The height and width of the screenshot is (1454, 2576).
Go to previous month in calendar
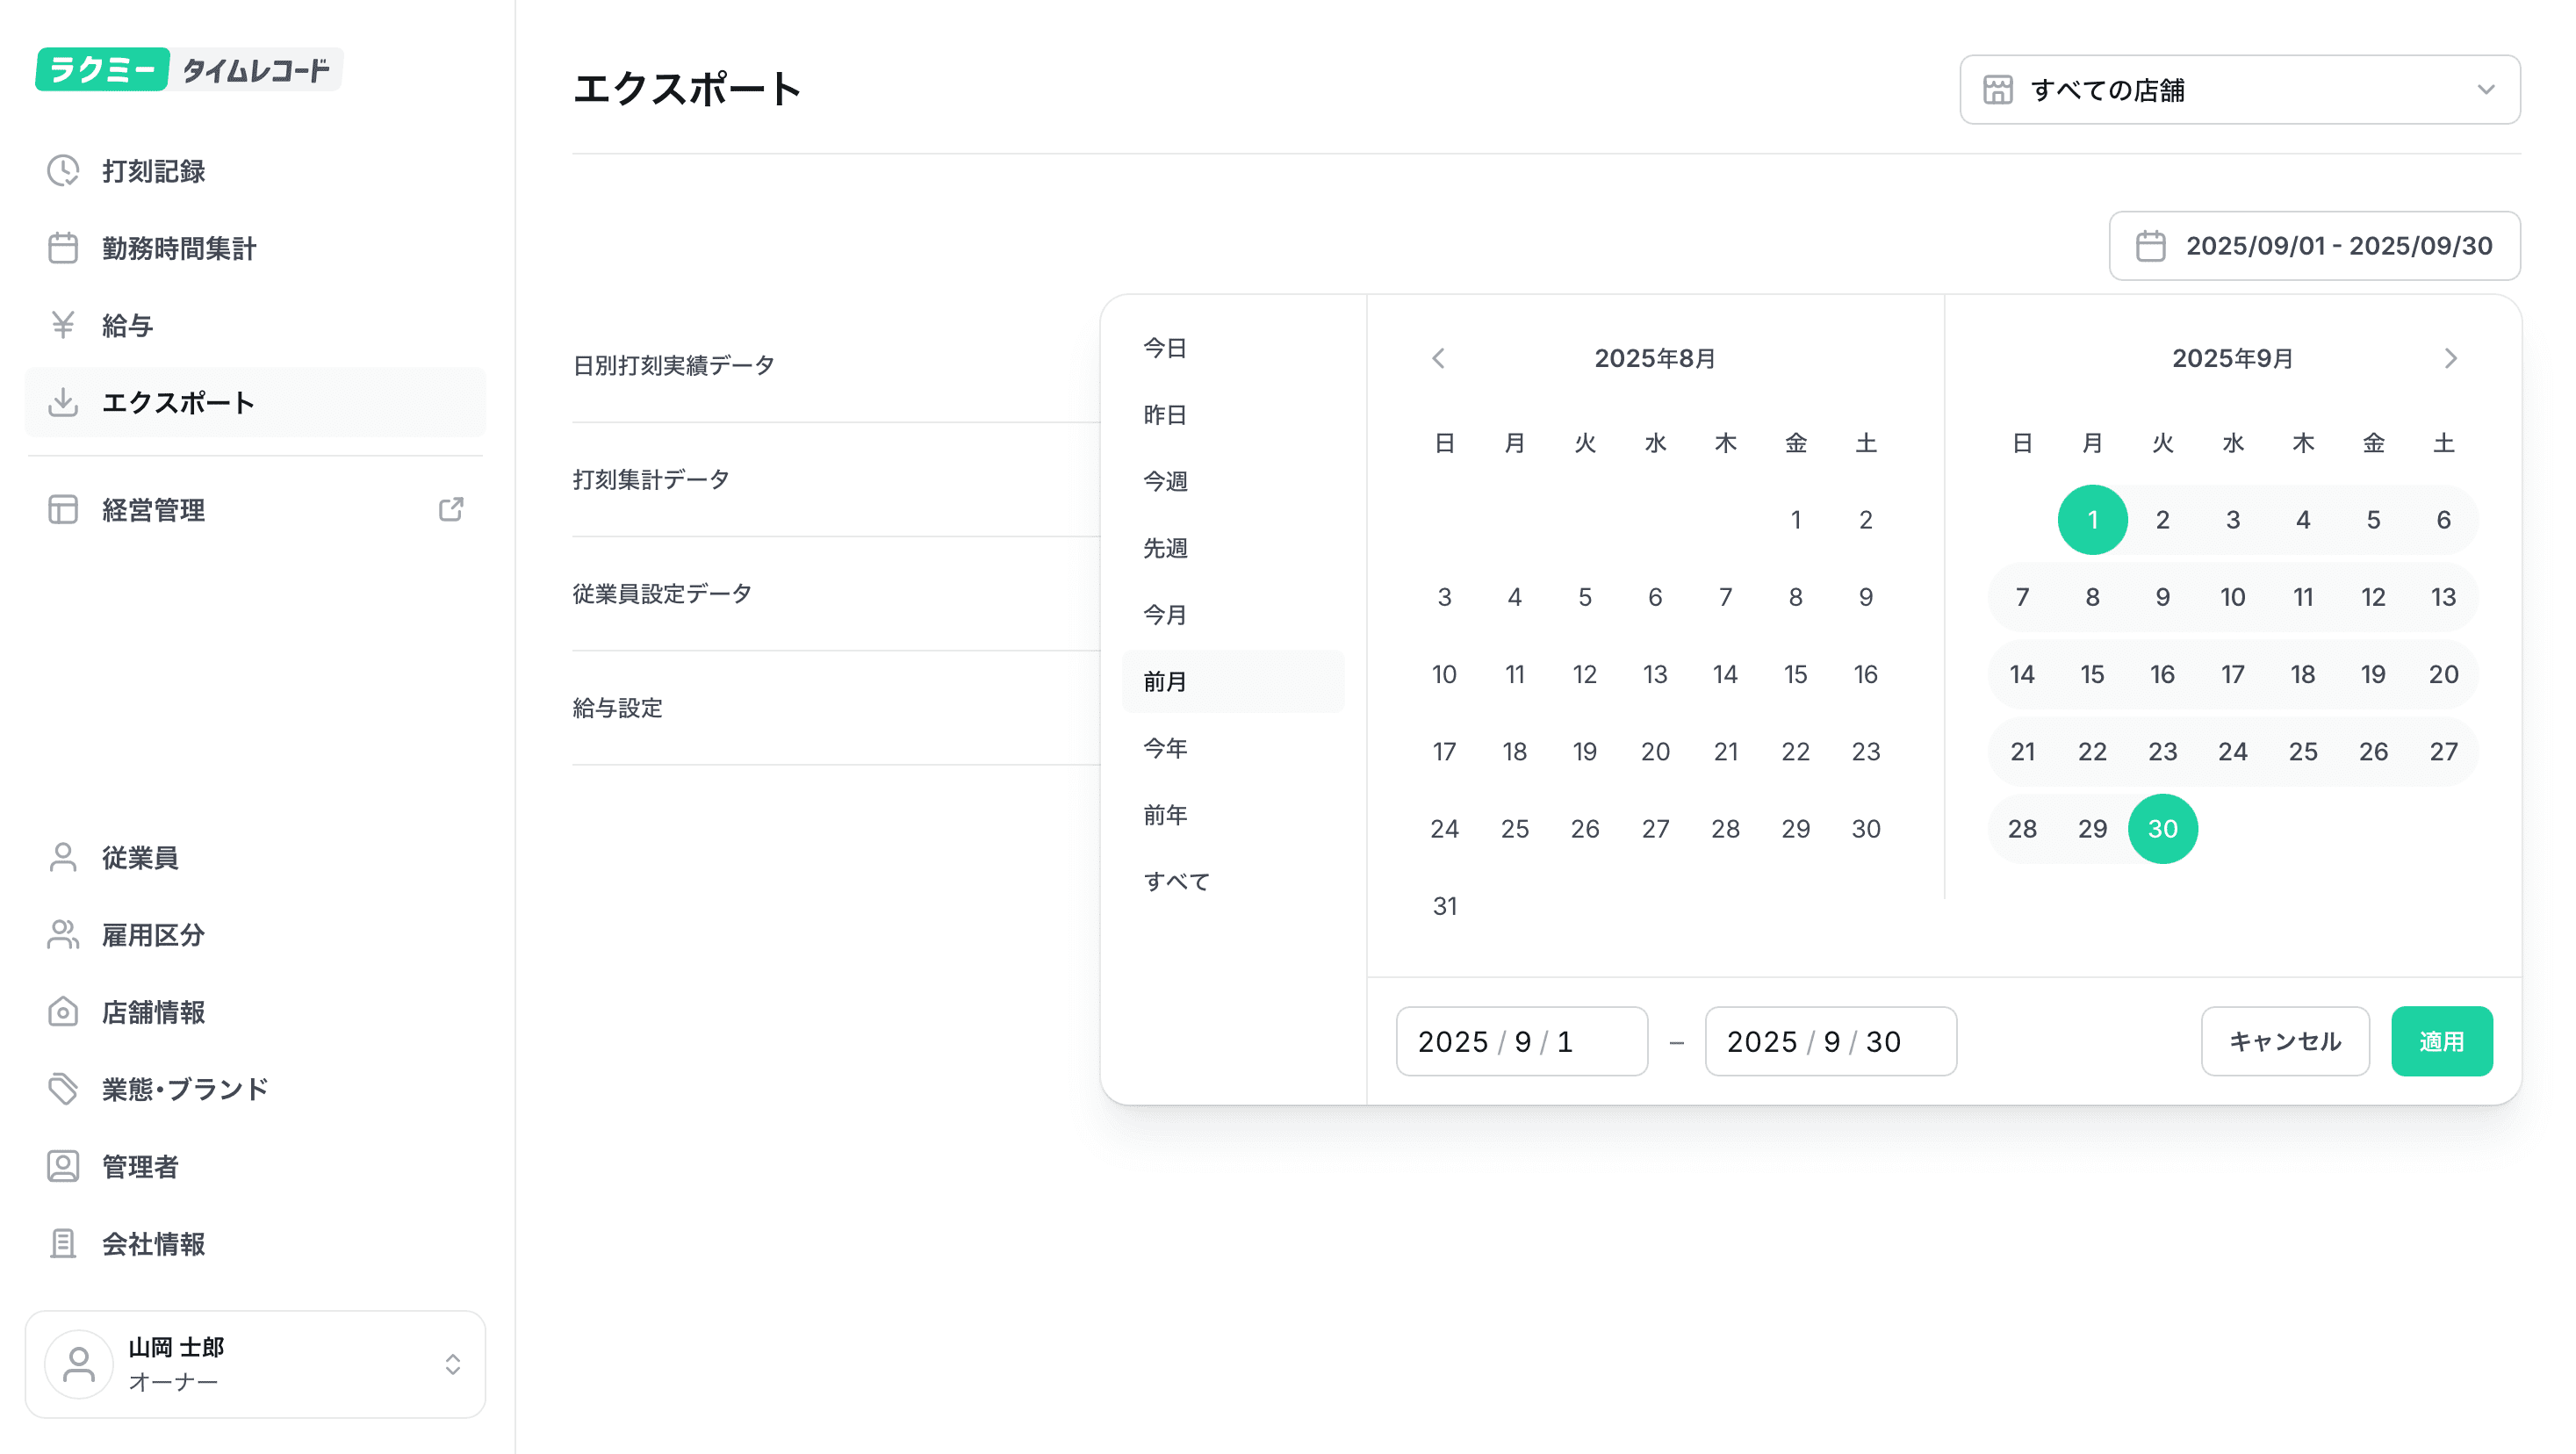pyautogui.click(x=1438, y=358)
